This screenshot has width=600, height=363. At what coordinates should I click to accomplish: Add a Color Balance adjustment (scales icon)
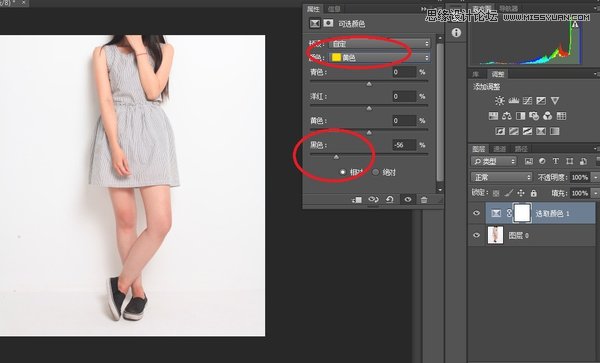click(507, 116)
